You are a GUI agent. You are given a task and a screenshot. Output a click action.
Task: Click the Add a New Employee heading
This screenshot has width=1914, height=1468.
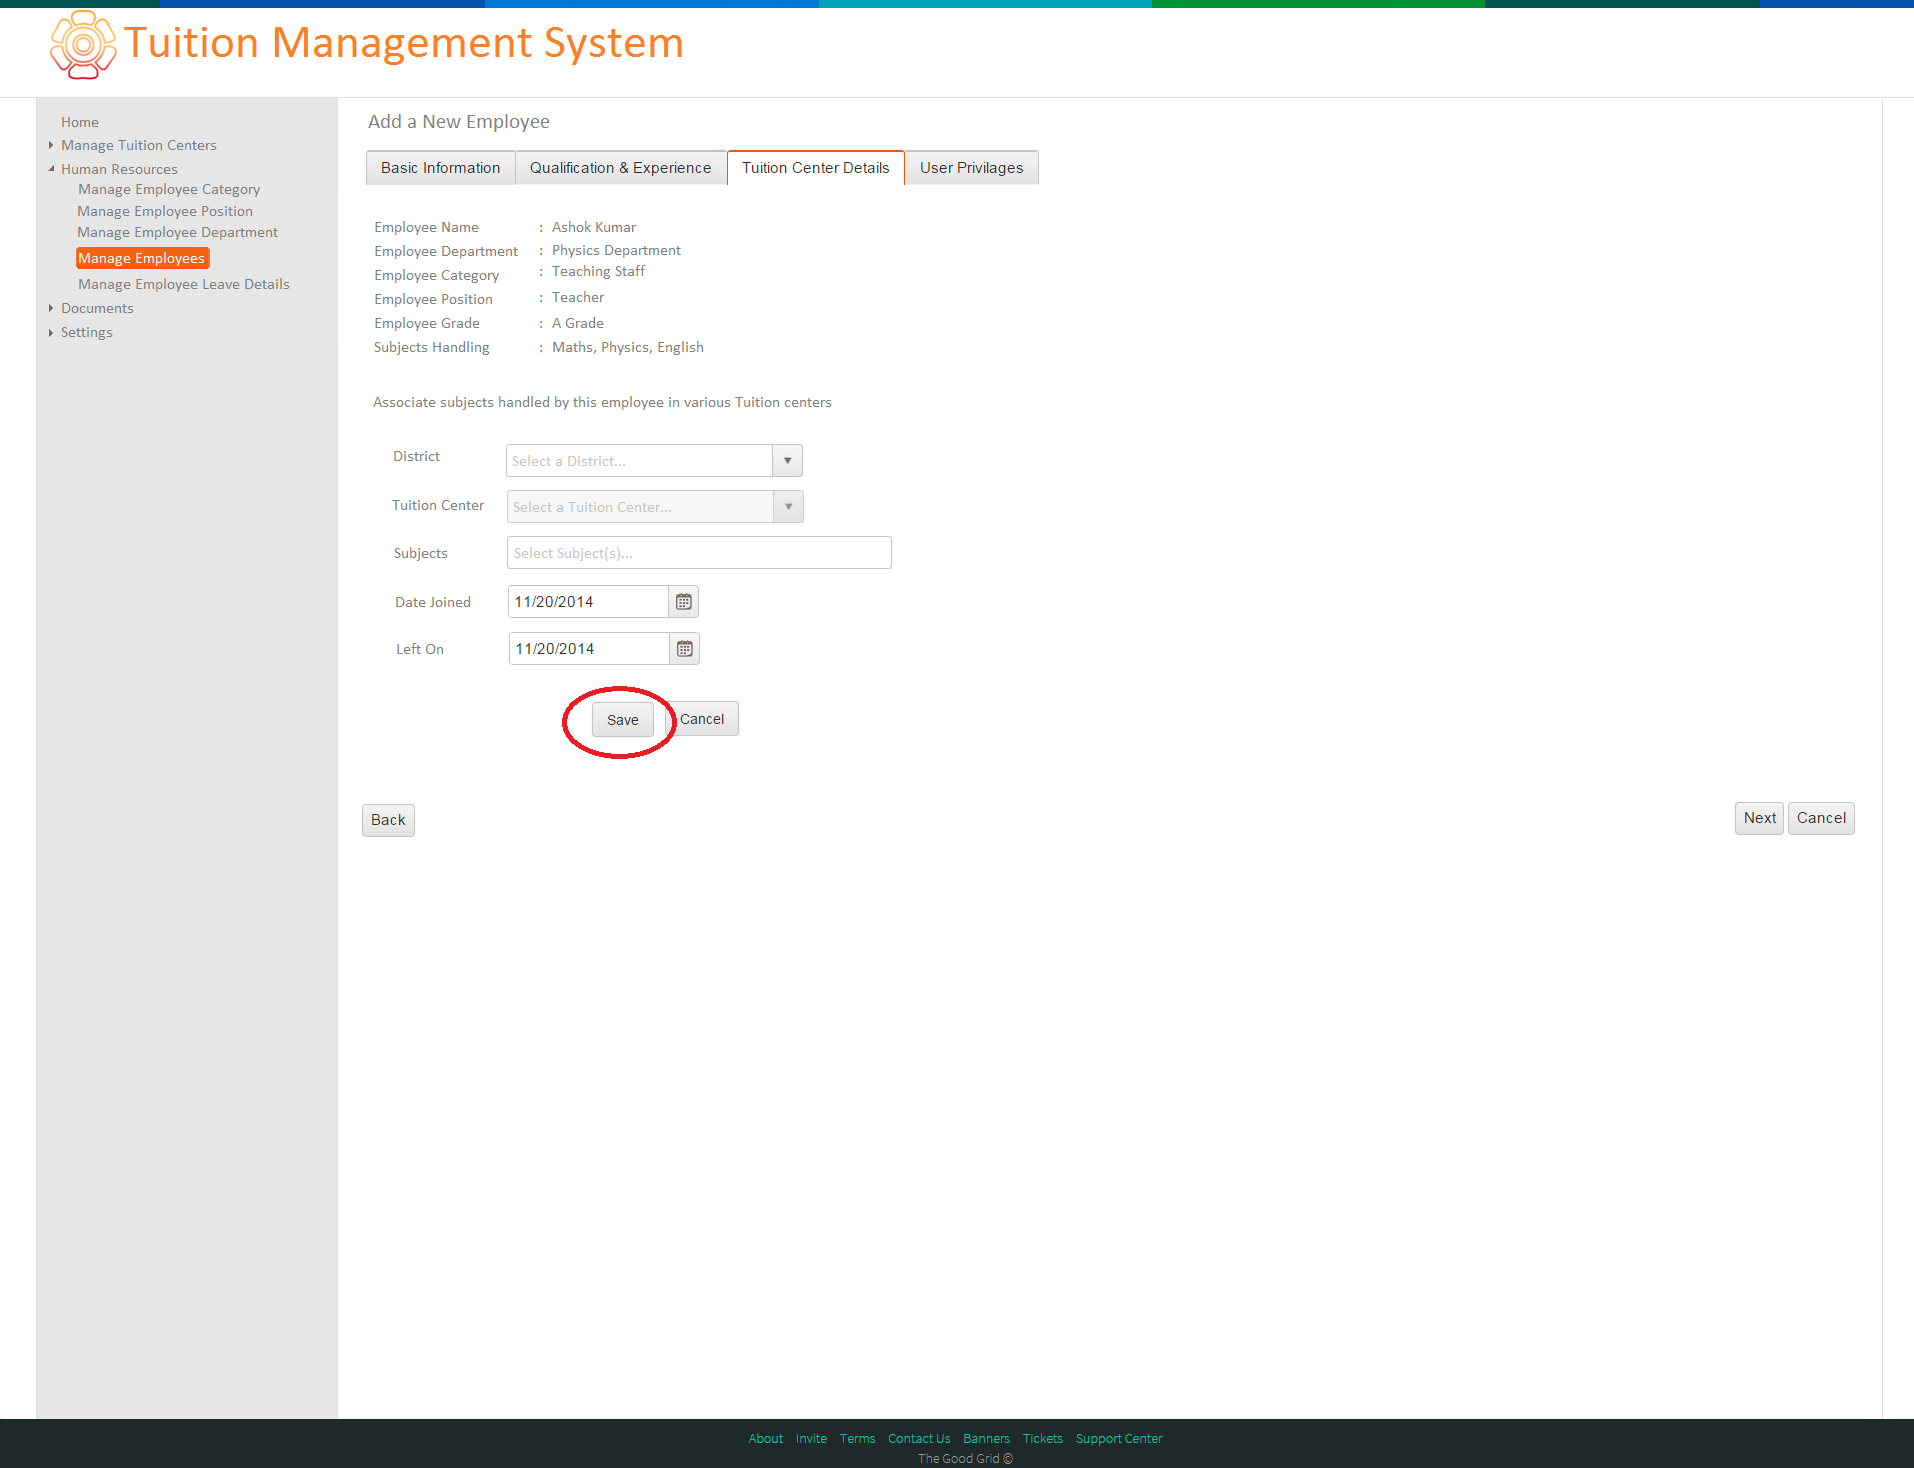[459, 122]
